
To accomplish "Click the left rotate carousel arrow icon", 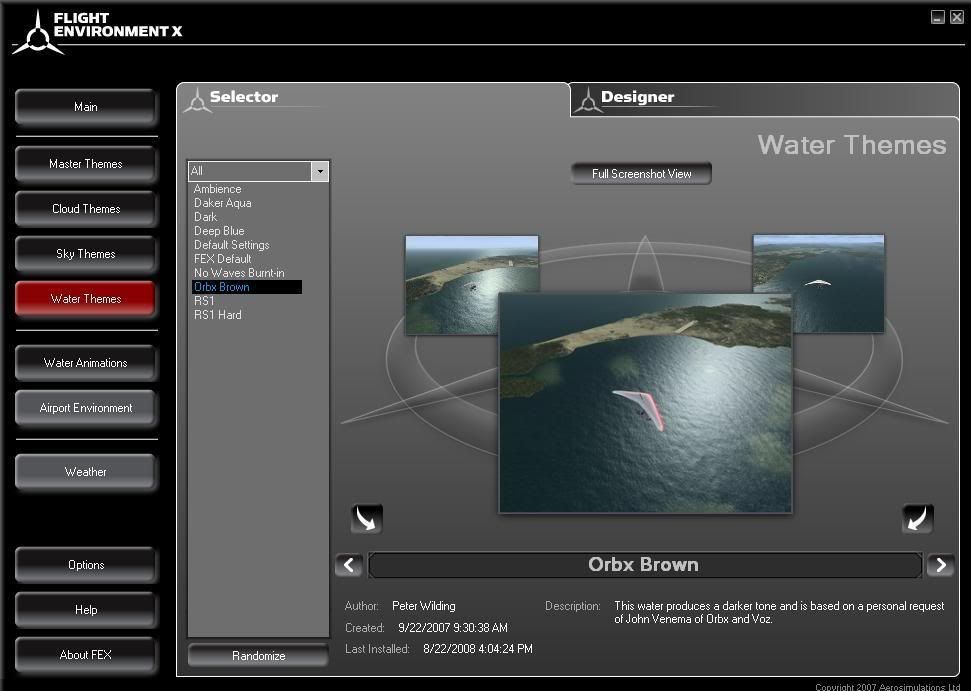I will (366, 518).
